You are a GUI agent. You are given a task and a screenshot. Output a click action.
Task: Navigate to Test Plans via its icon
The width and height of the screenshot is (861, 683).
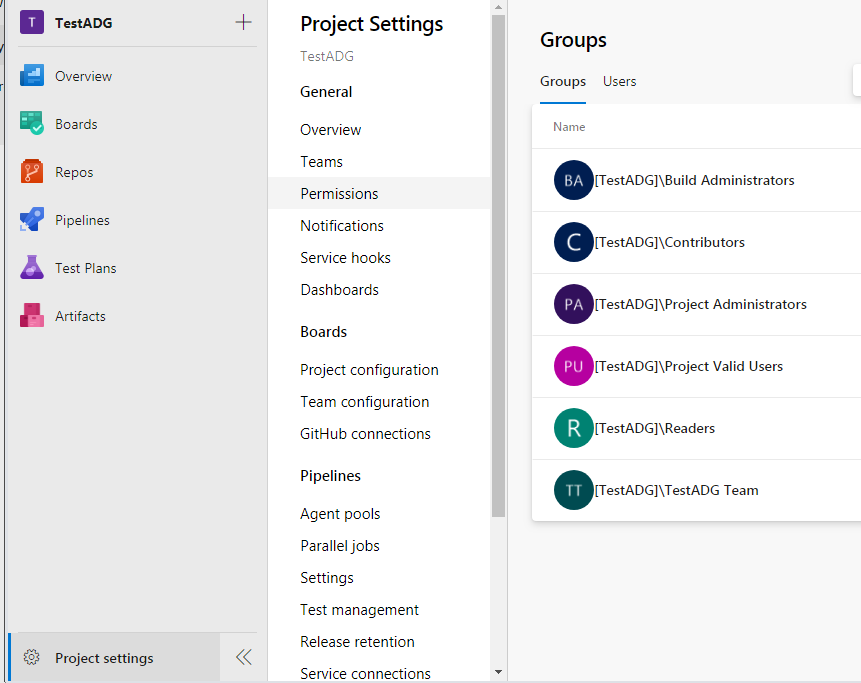34,267
